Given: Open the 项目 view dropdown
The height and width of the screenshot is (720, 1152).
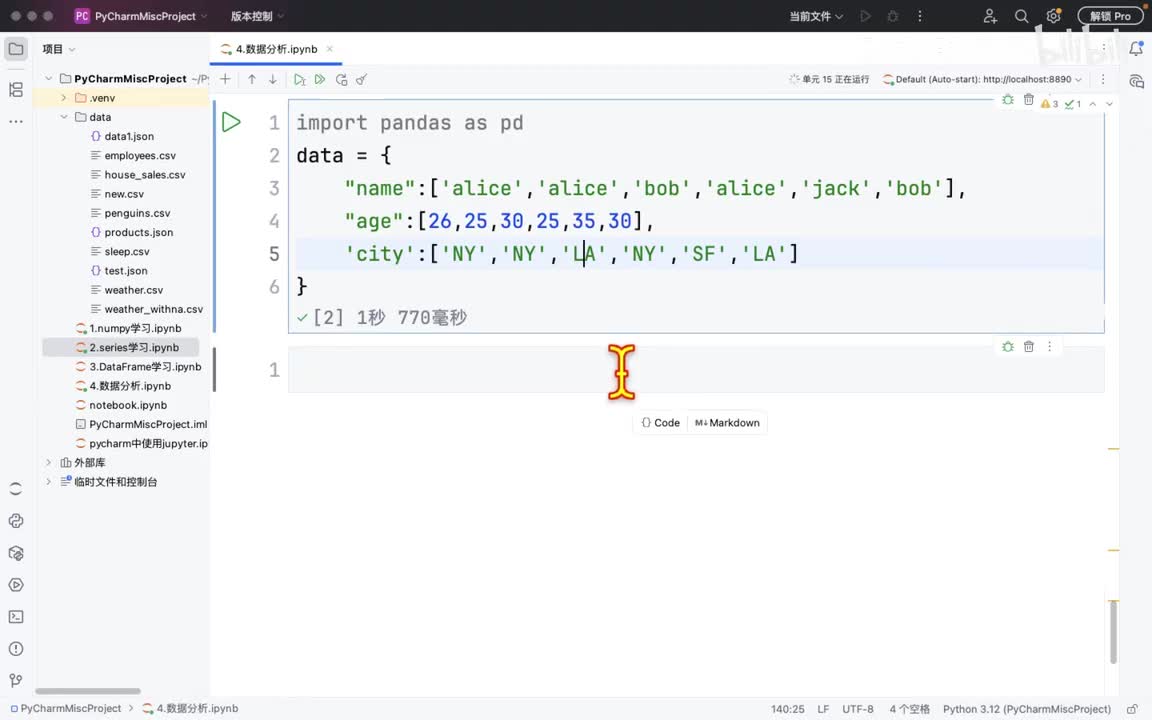Looking at the screenshot, I should pyautogui.click(x=59, y=49).
